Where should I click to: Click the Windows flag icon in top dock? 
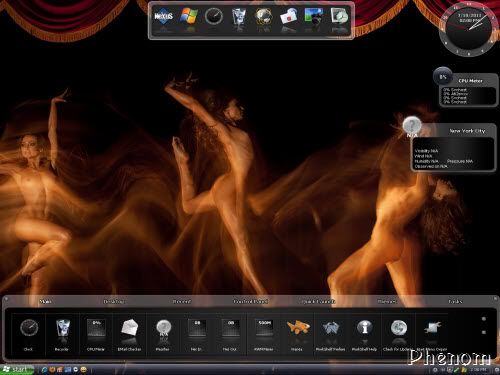point(189,16)
